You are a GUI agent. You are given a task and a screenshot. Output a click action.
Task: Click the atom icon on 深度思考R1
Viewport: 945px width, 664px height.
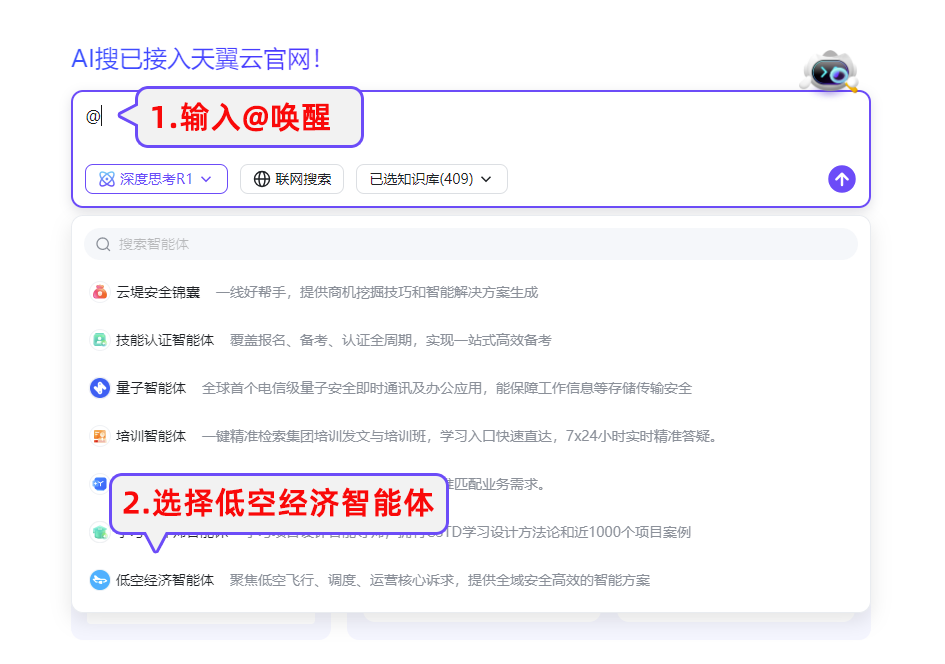[x=107, y=179]
